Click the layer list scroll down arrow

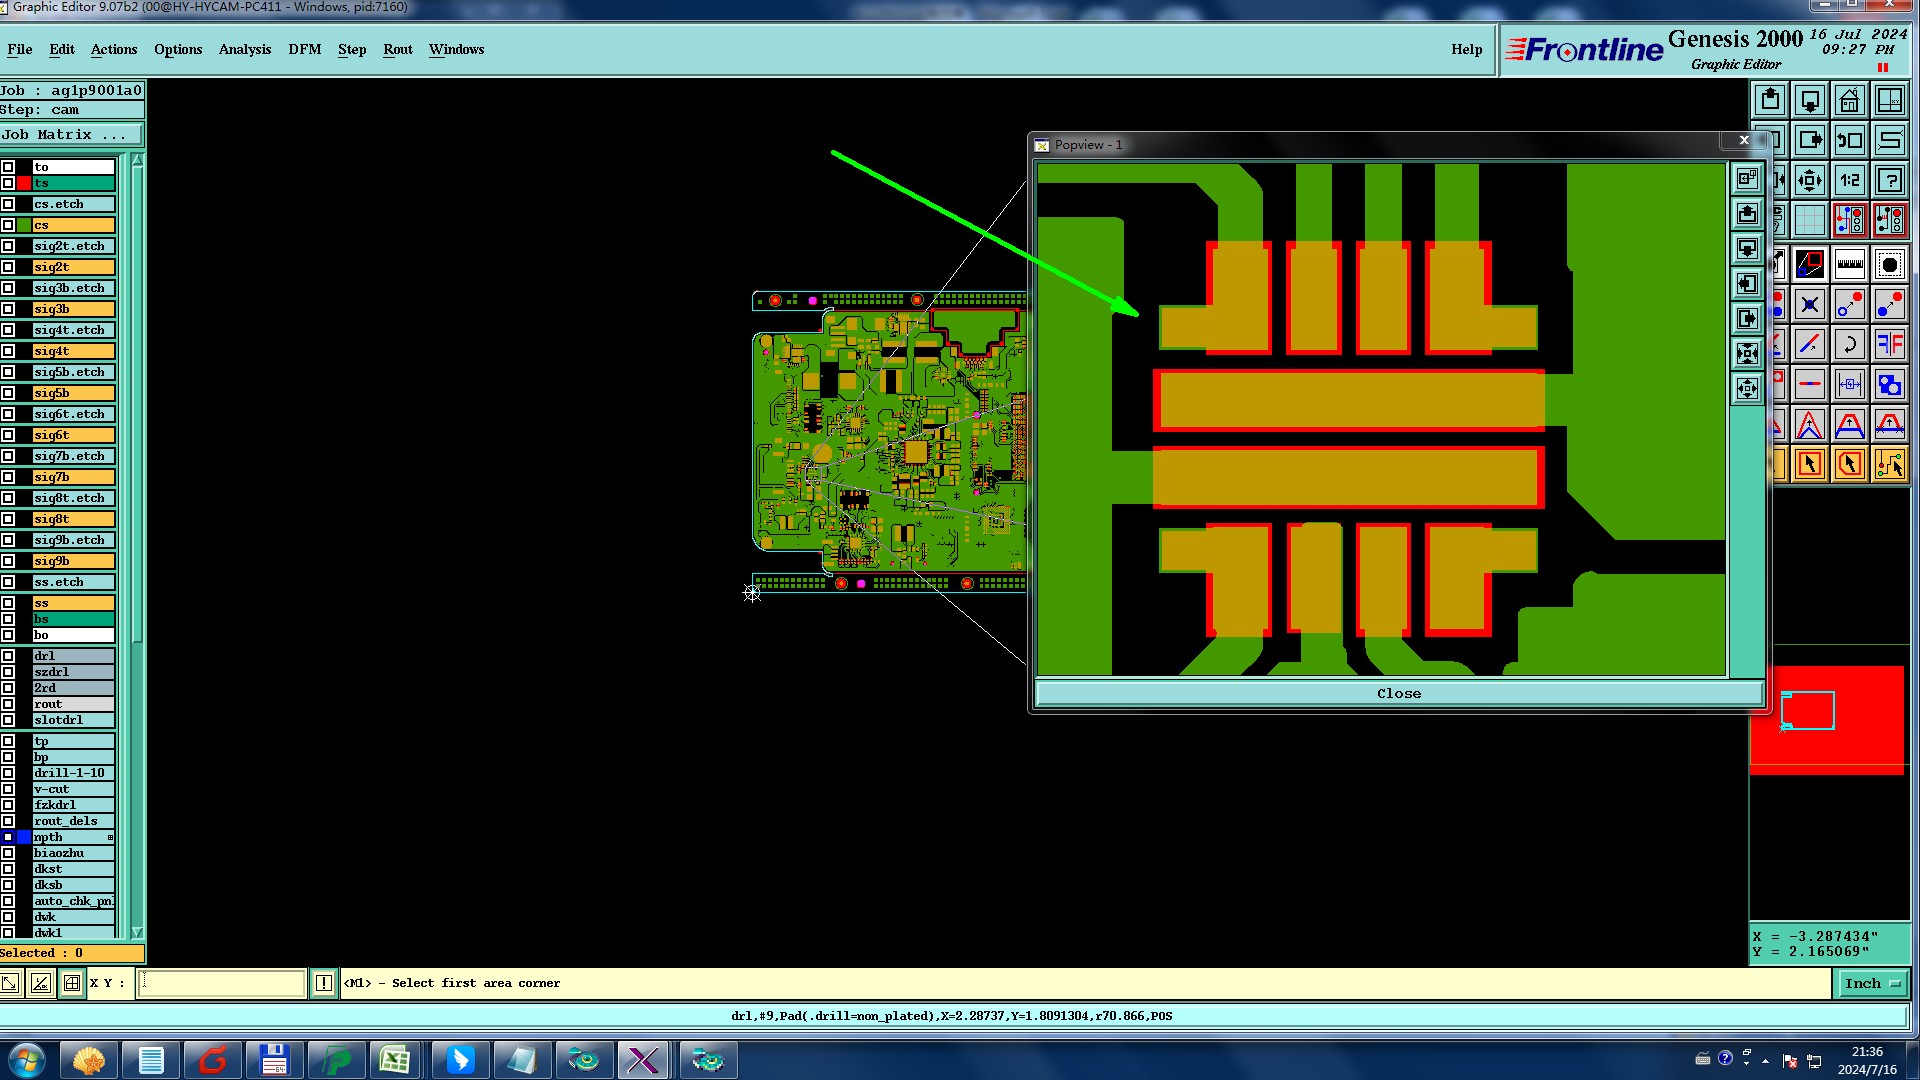click(137, 932)
